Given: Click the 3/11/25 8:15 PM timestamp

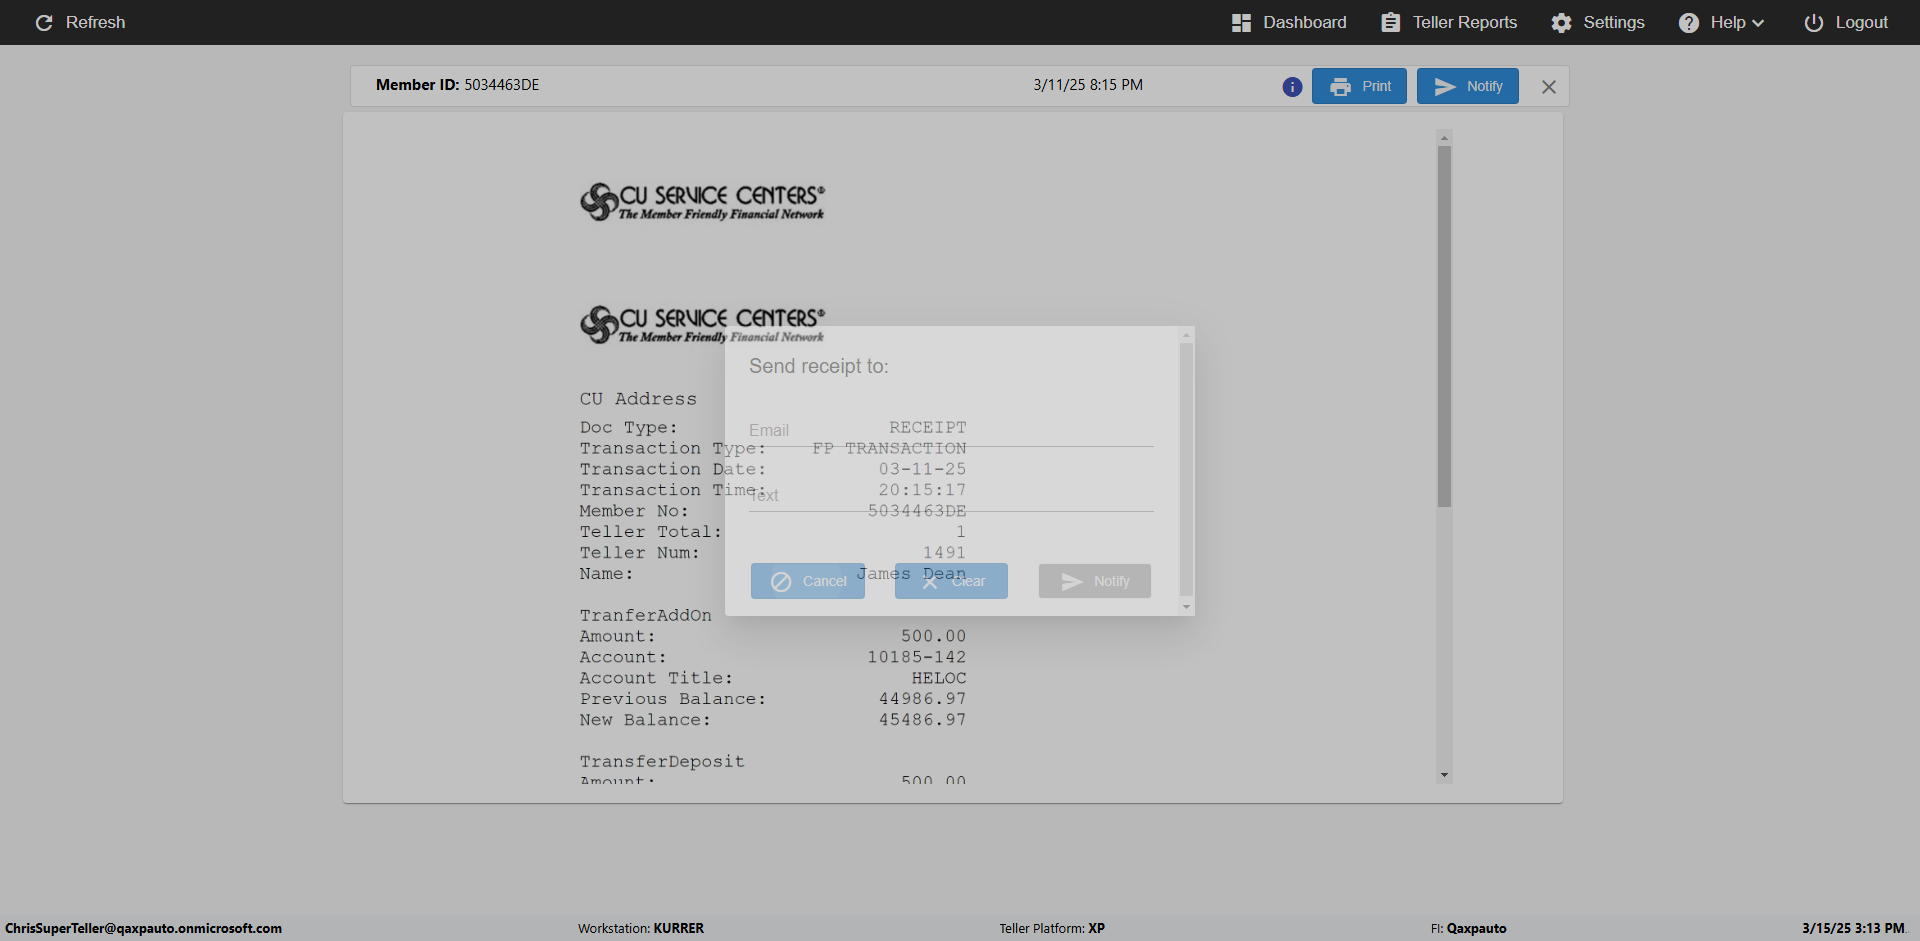Looking at the screenshot, I should tap(1088, 85).
